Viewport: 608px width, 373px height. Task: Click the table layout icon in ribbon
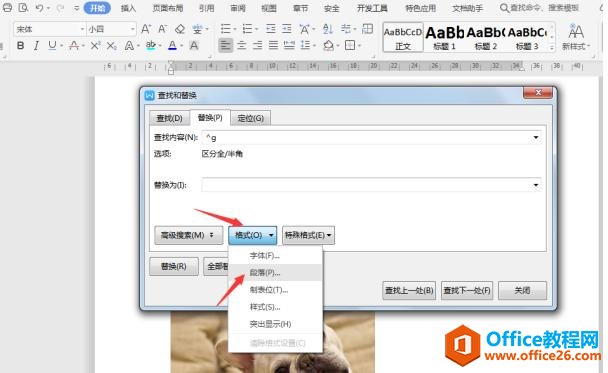point(367,29)
